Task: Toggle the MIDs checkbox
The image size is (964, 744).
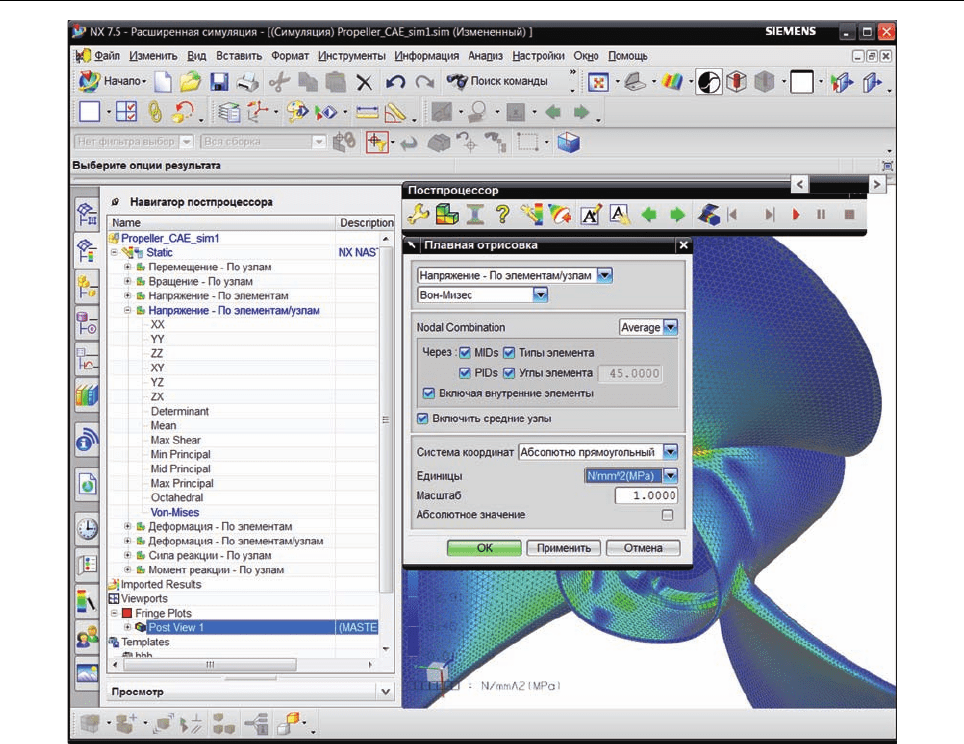Action: [465, 353]
